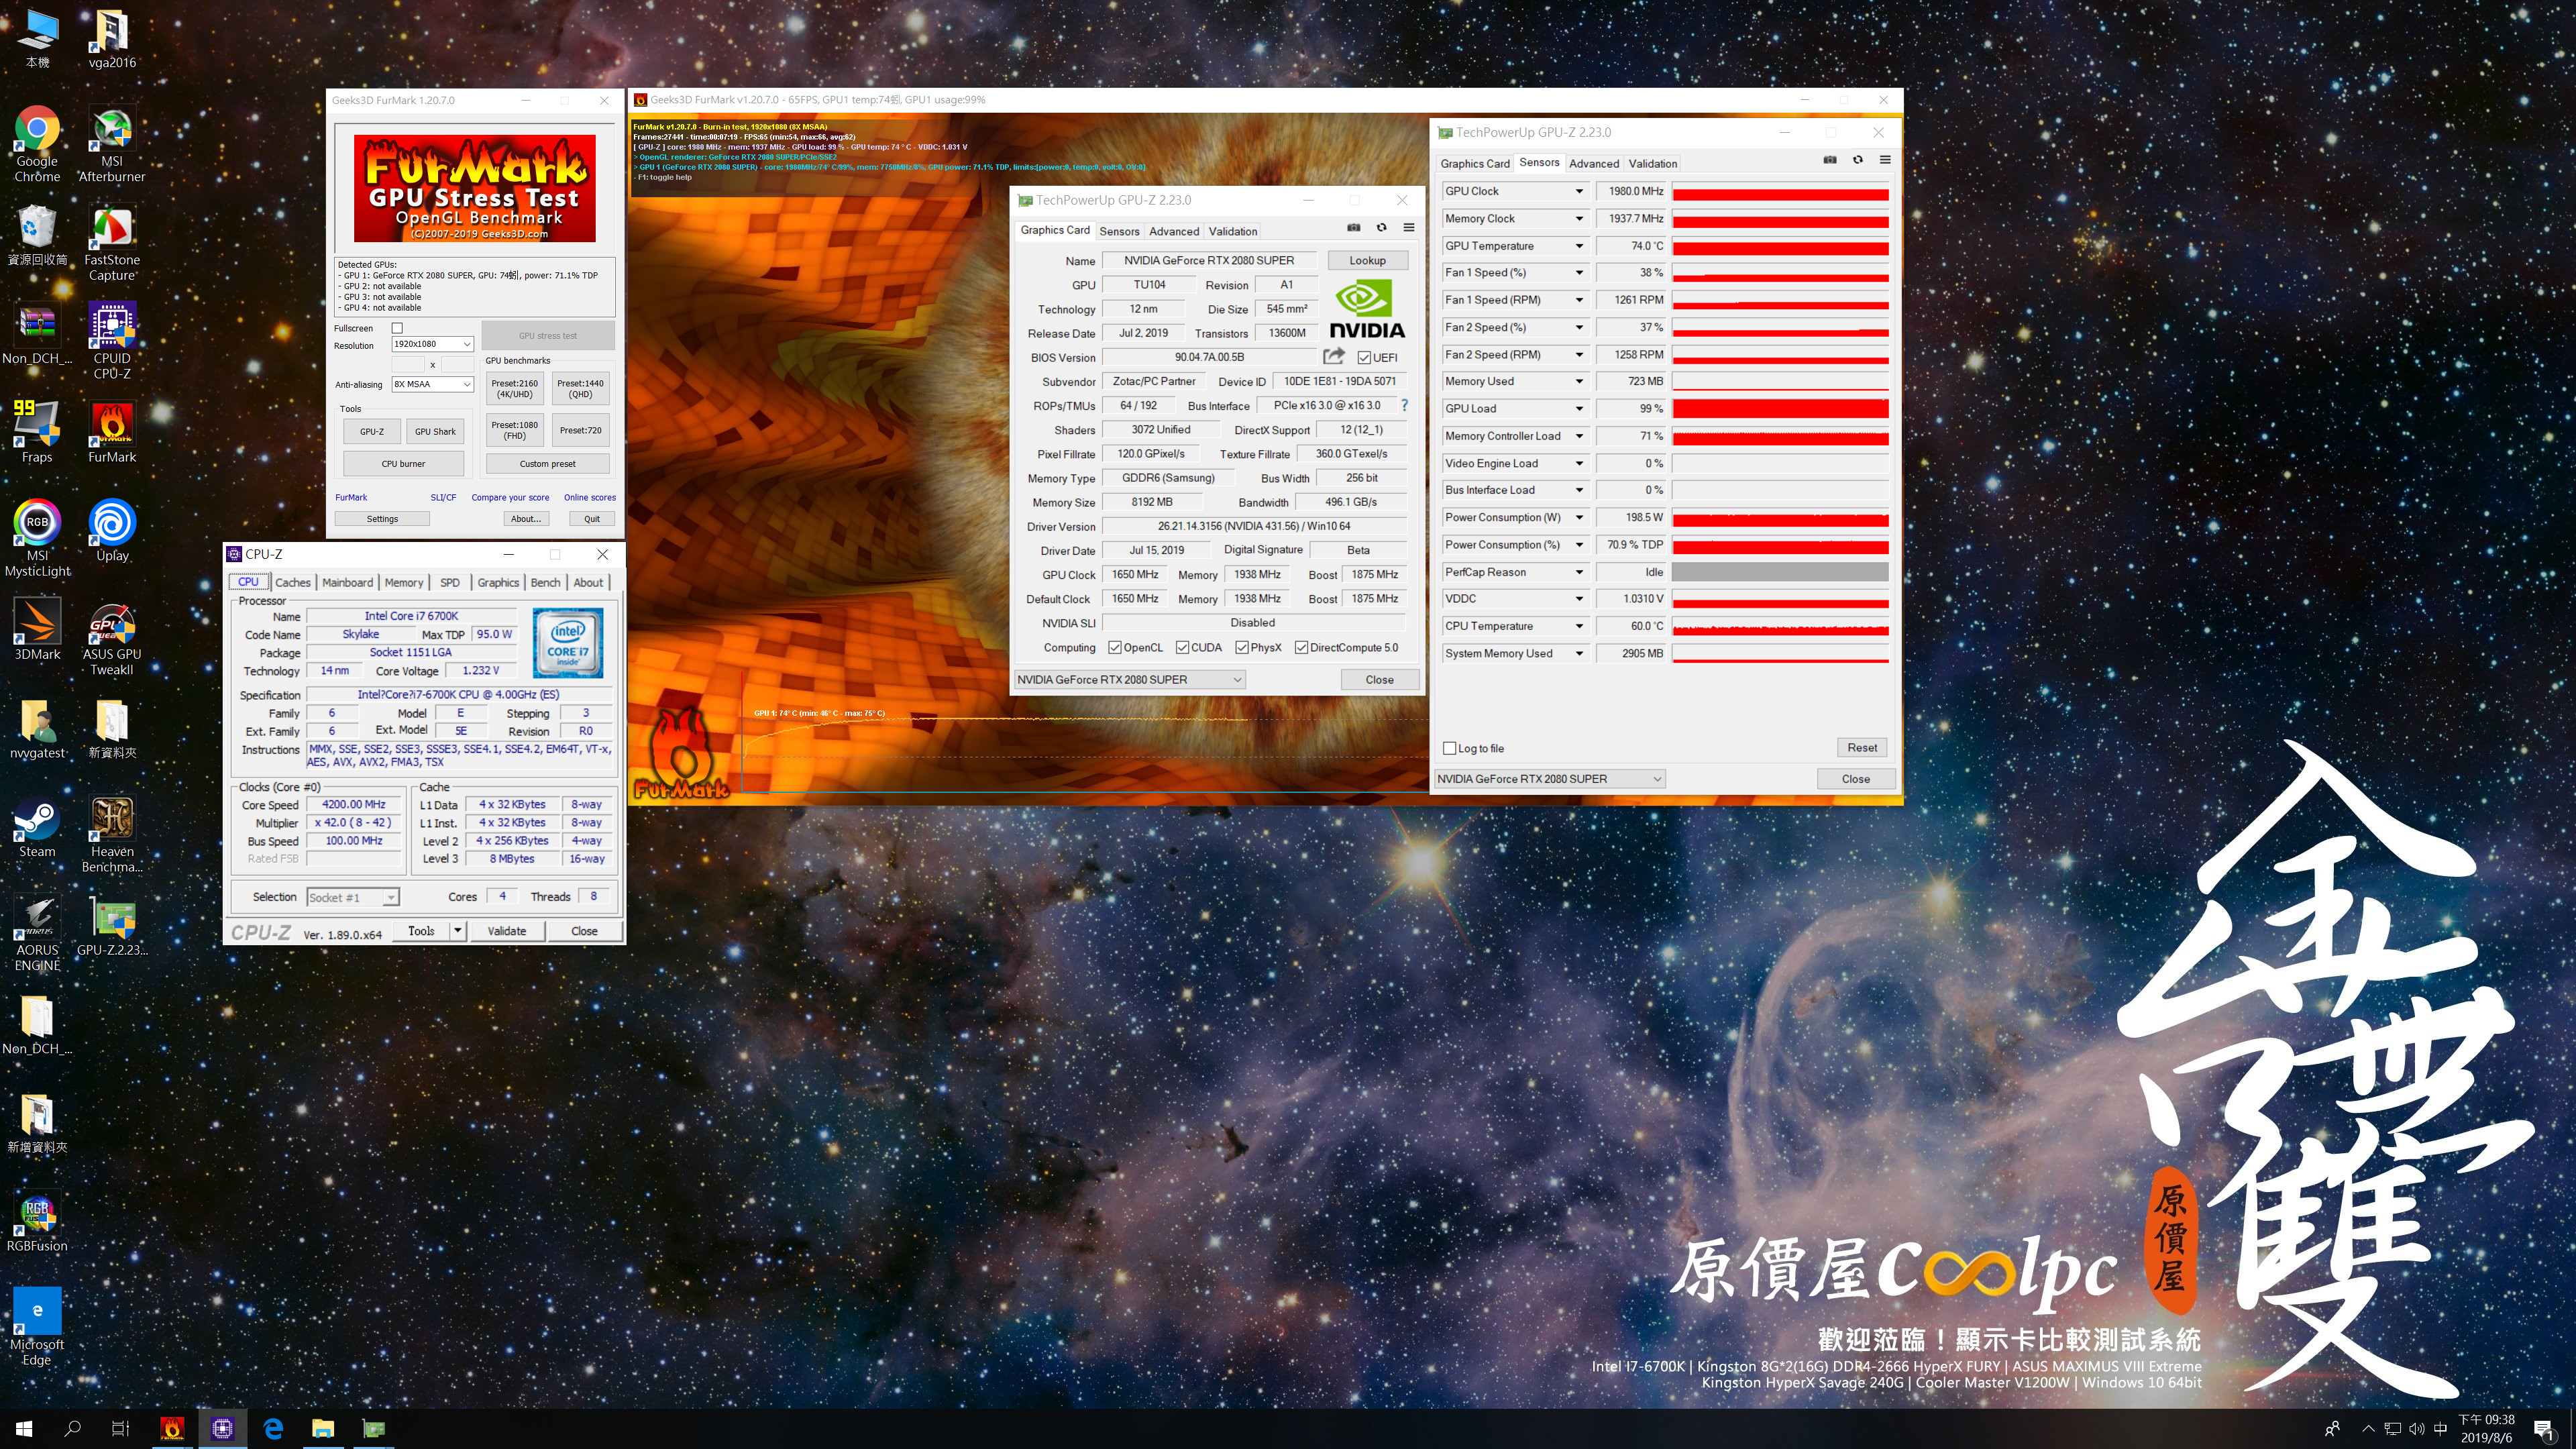2576x1449 pixels.
Task: Open hamburger menu in the GPU-Z Sensors window
Action: coord(1885,160)
